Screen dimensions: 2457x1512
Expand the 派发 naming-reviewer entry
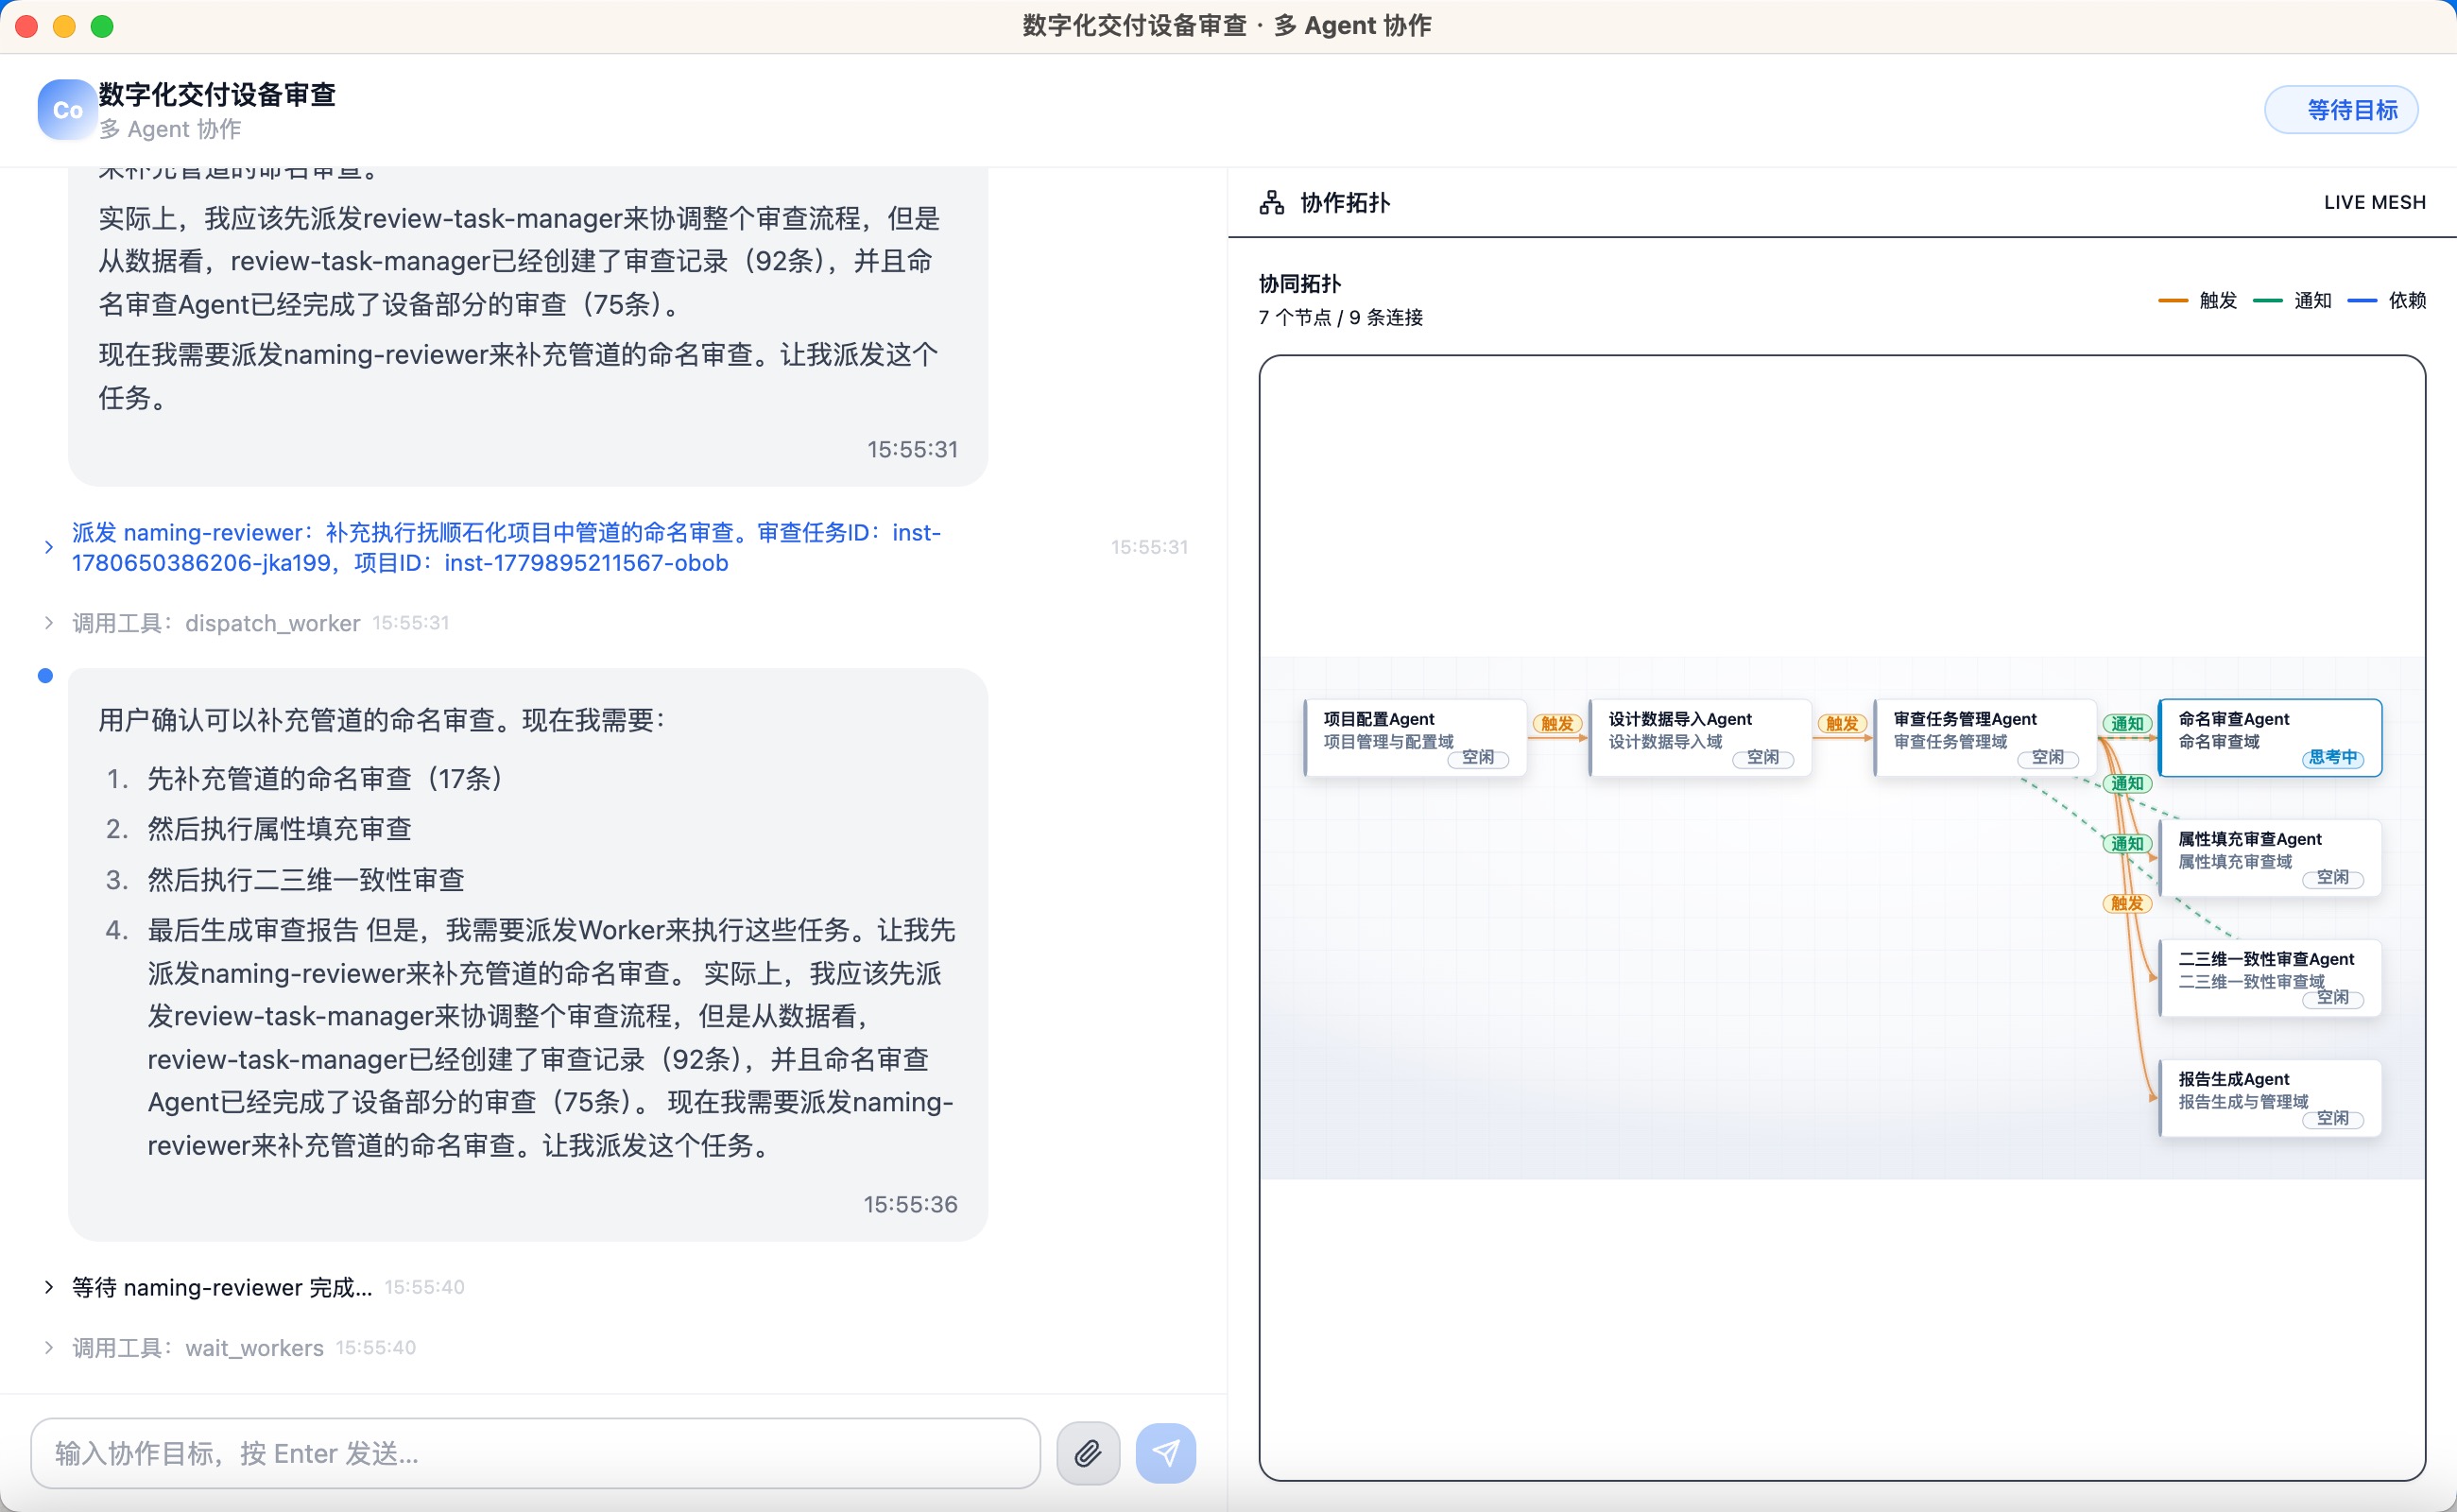pyautogui.click(x=48, y=547)
